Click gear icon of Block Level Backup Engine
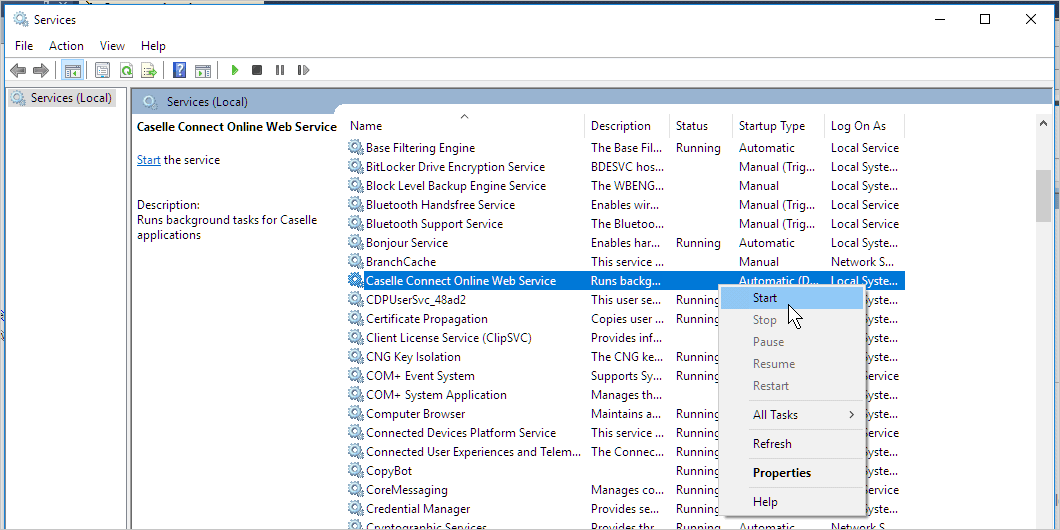Screen dimensions: 1060x530 [356, 185]
